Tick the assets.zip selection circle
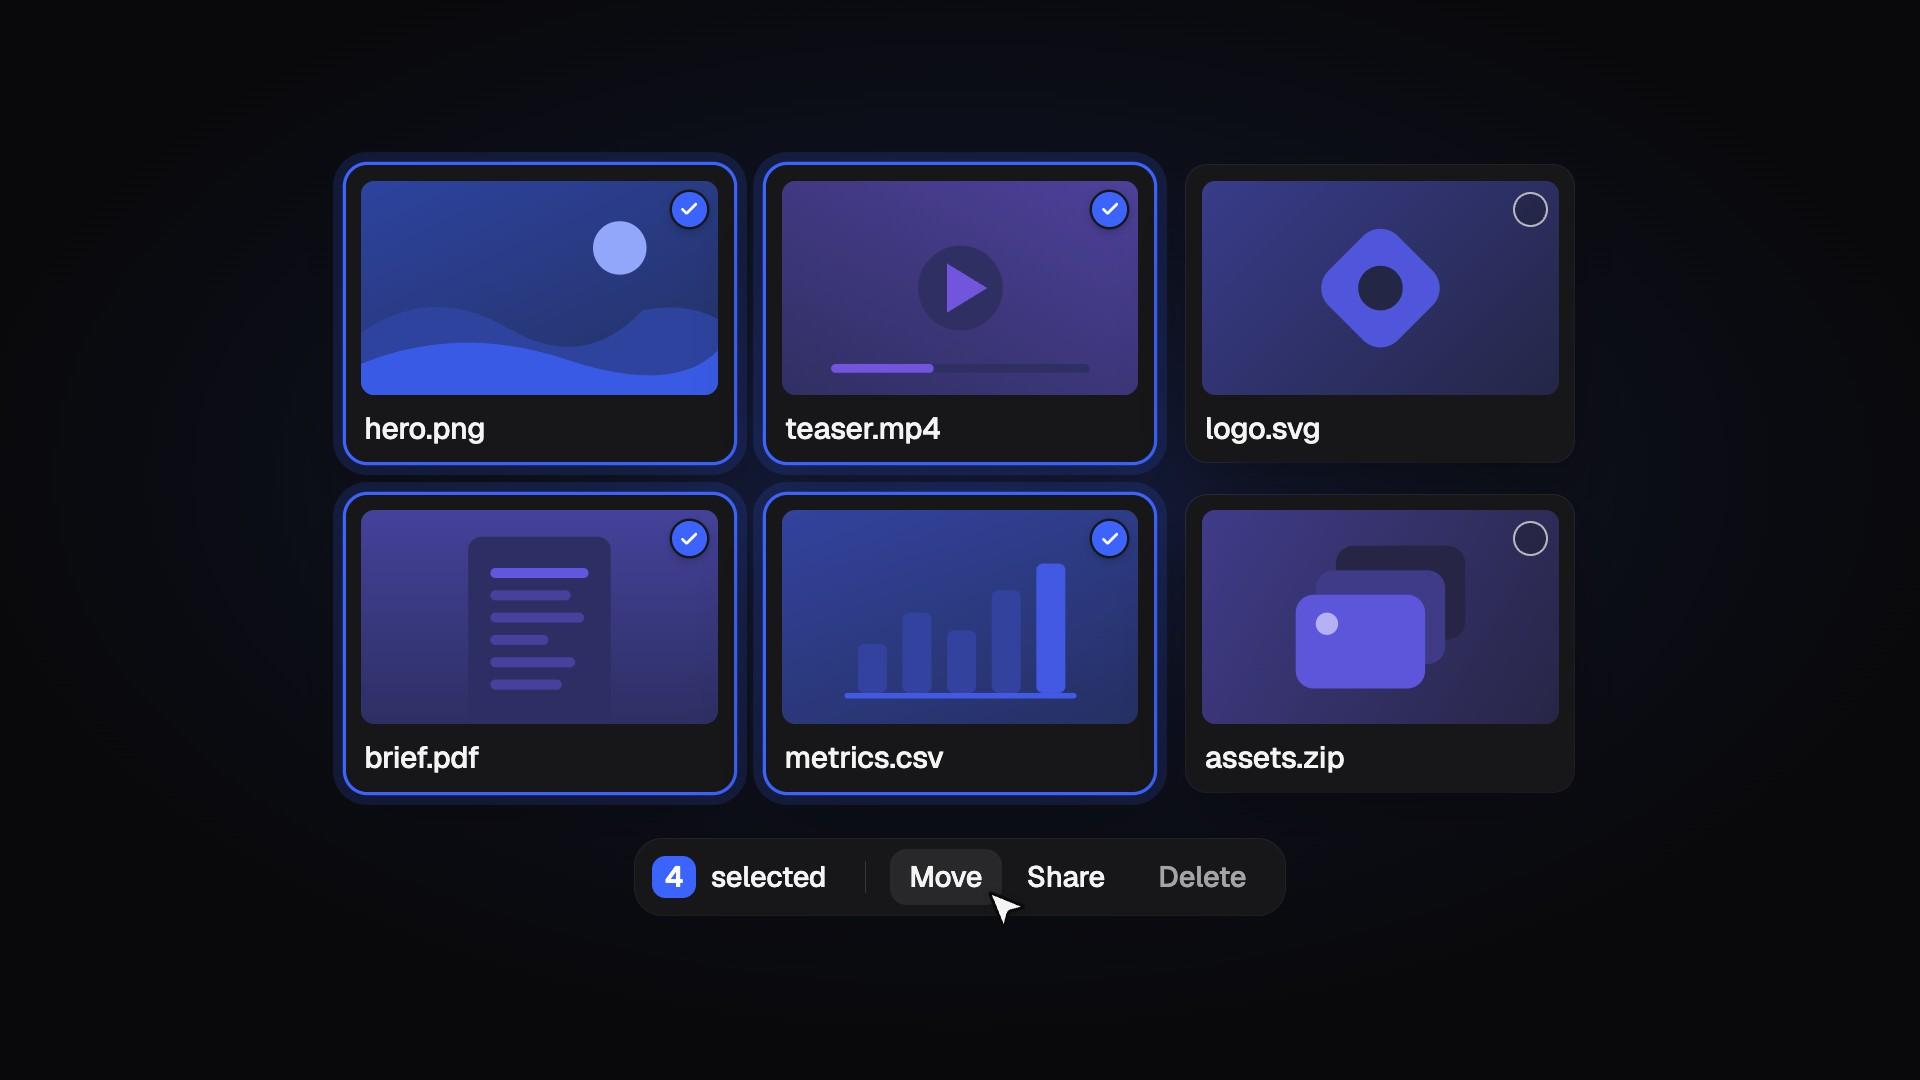 [x=1530, y=539]
